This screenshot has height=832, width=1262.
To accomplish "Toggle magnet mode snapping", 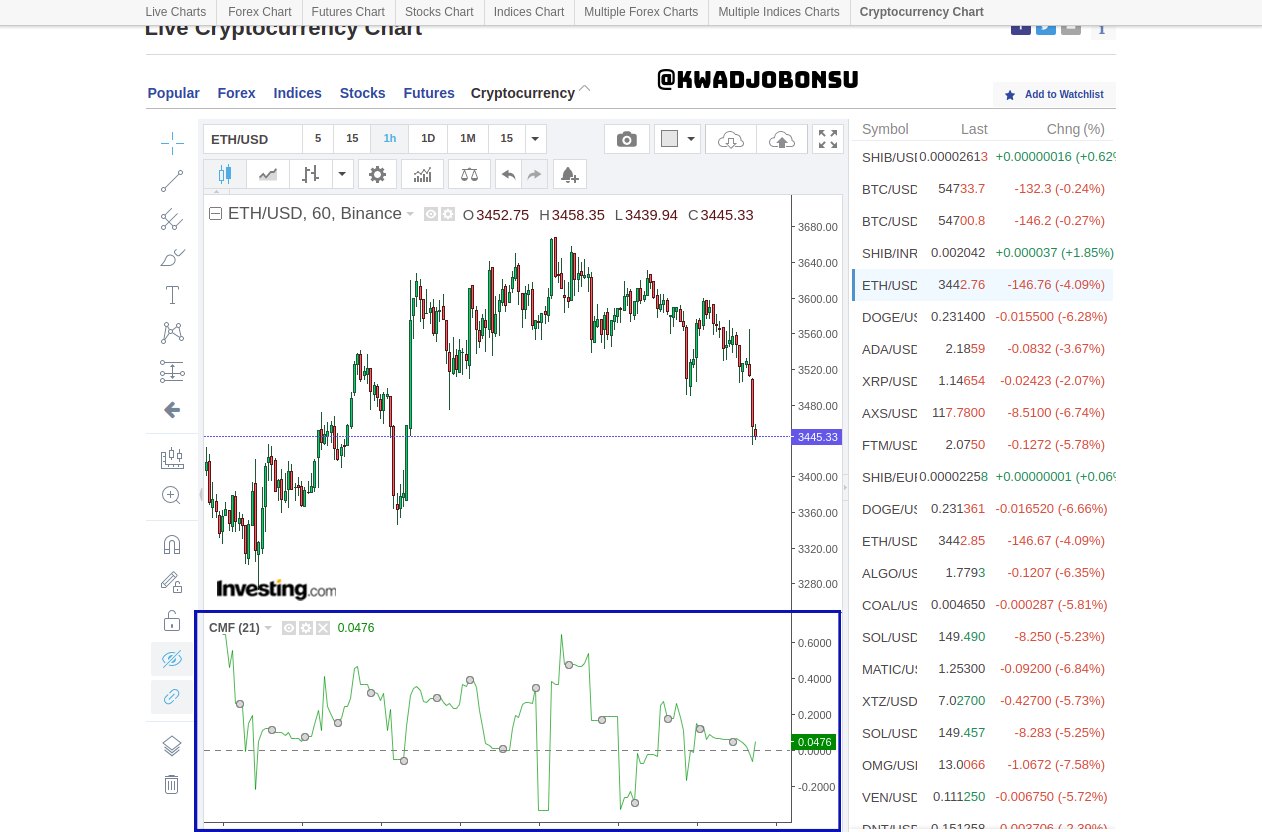I will pos(172,544).
